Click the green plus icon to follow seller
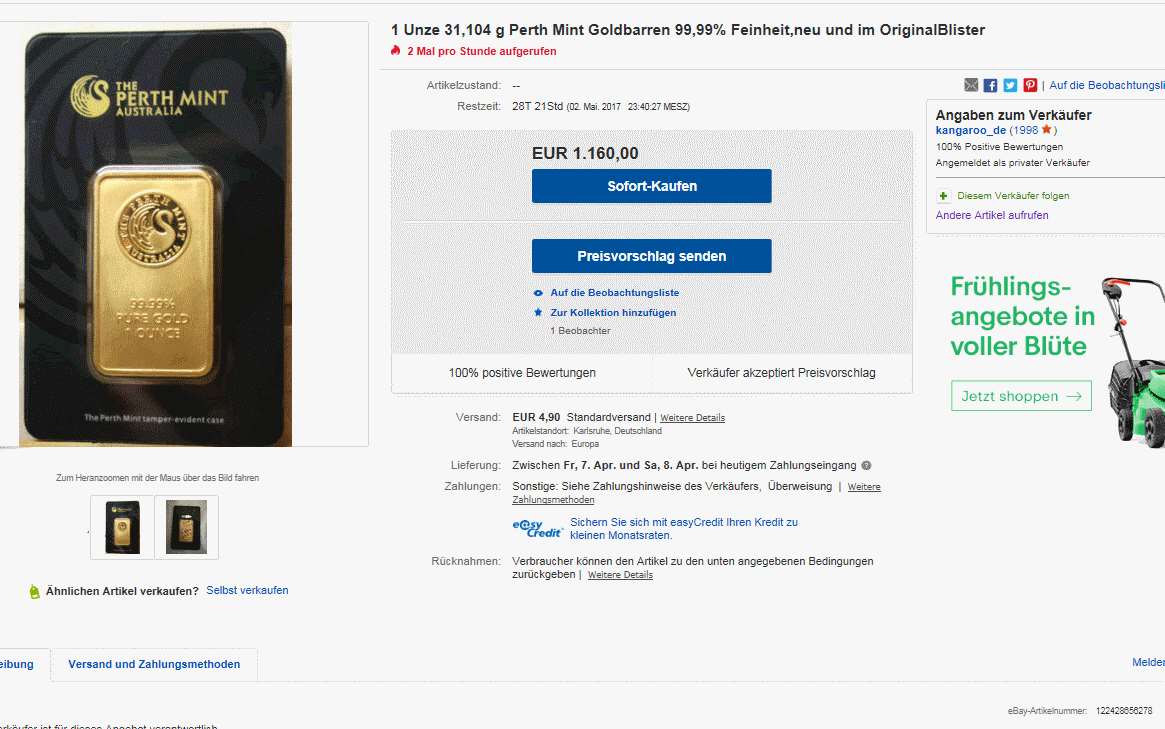Image resolution: width=1165 pixels, height=729 pixels. [943, 196]
